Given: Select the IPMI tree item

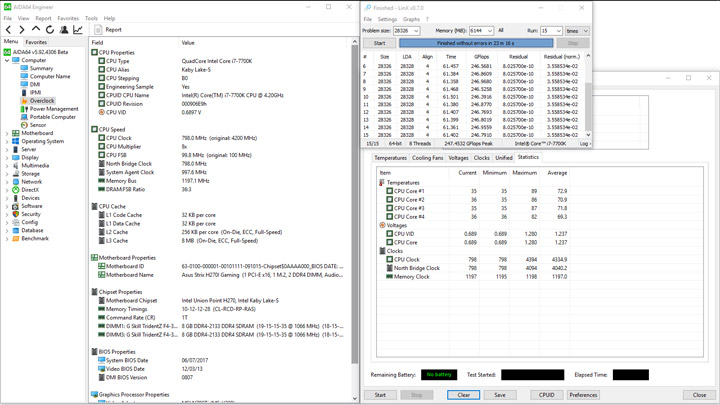Looking at the screenshot, I should 35,92.
